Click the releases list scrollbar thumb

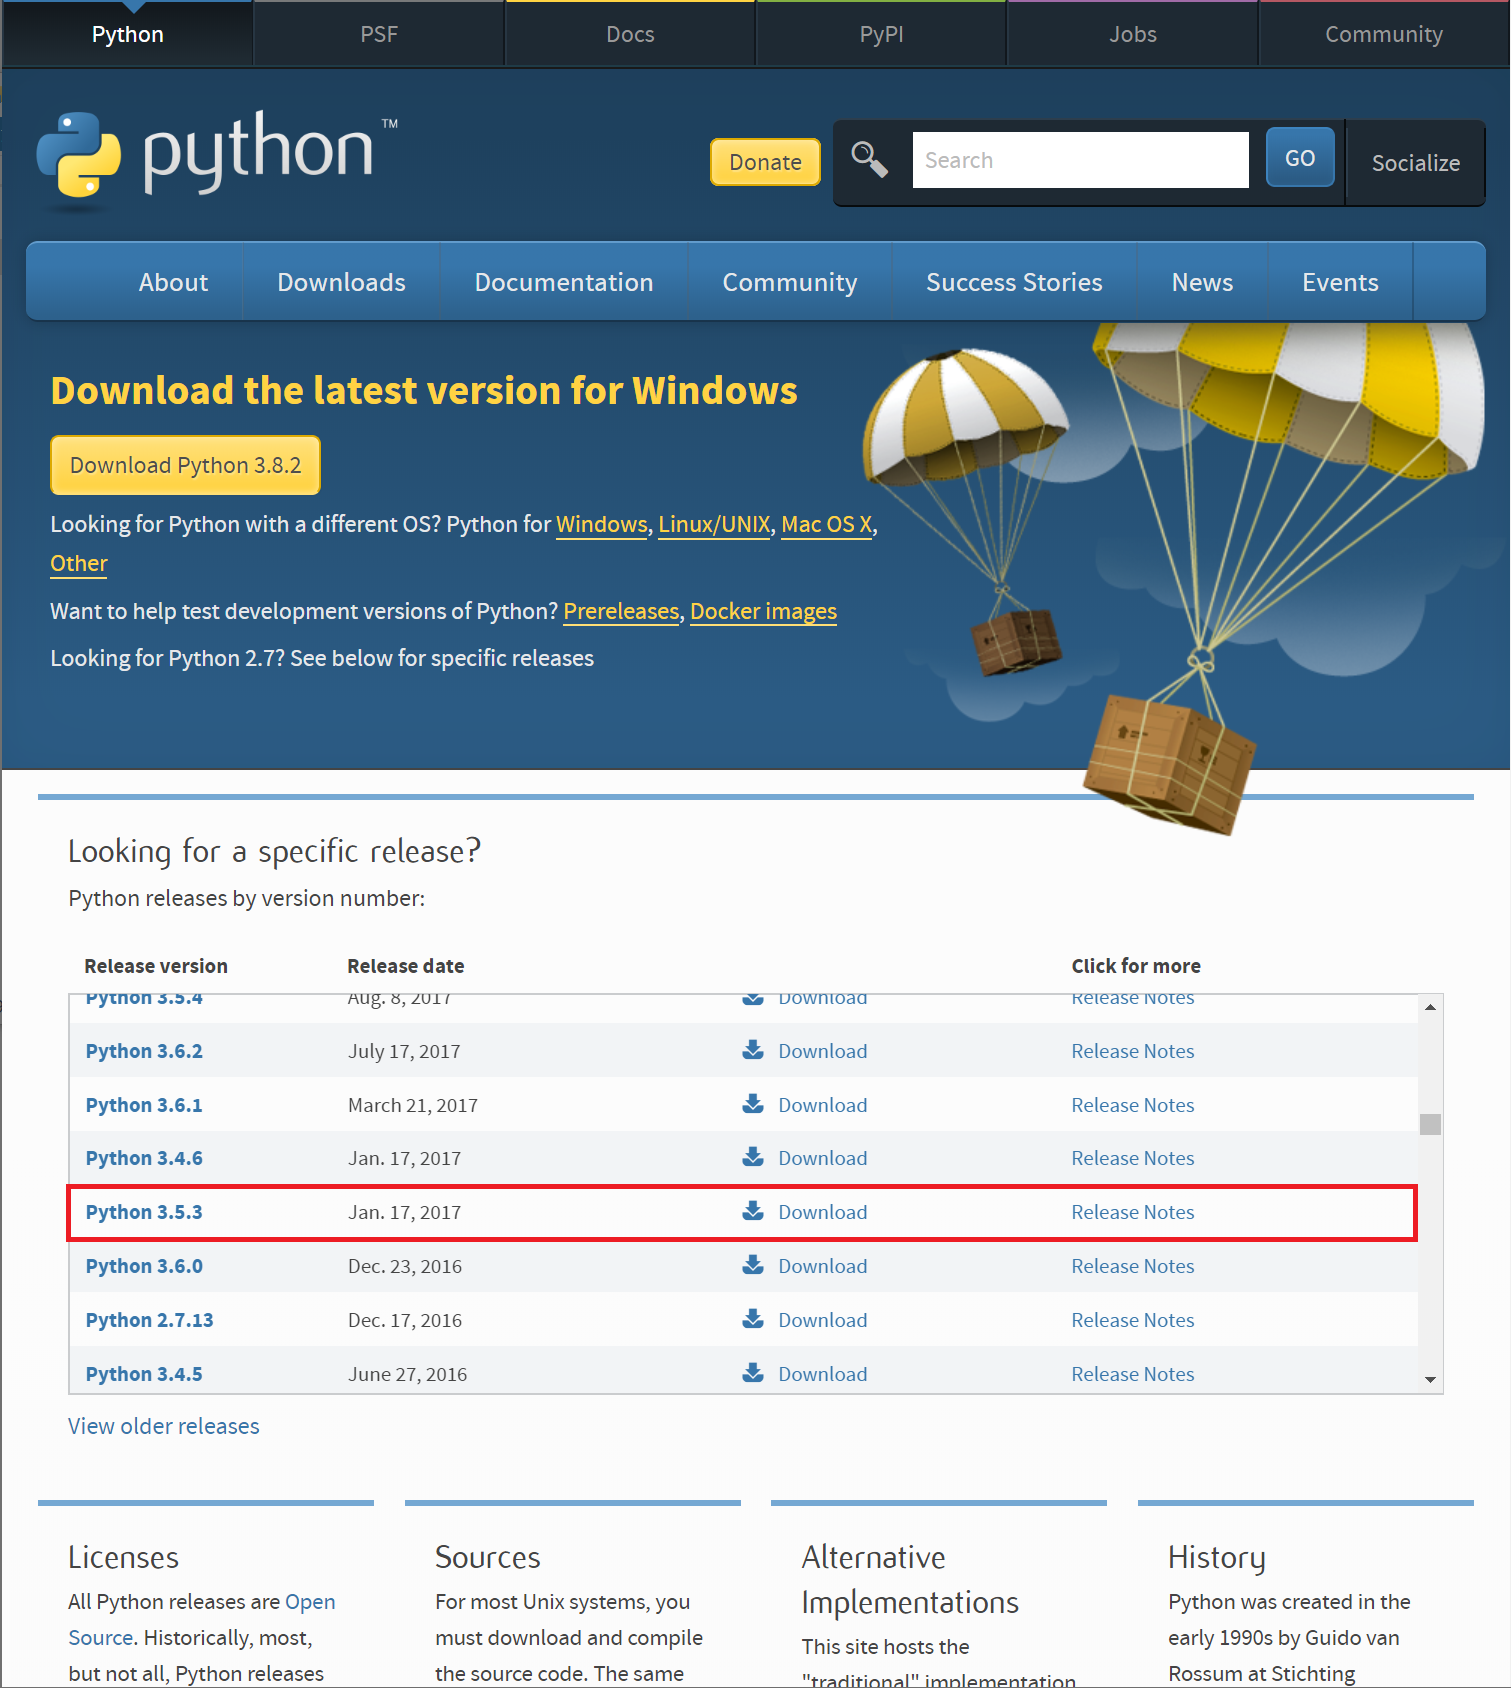pyautogui.click(x=1430, y=1124)
